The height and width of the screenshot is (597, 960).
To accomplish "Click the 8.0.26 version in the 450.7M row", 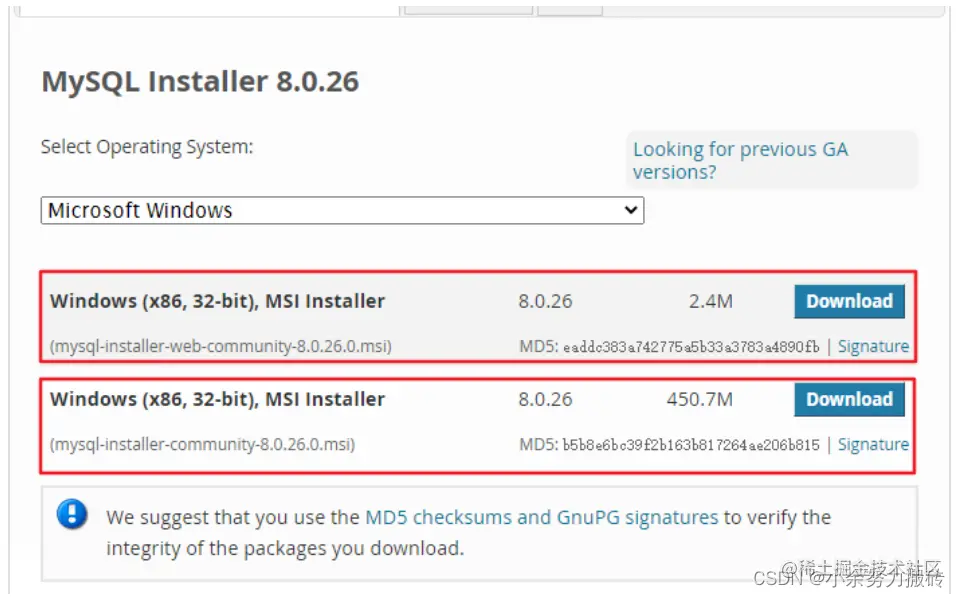I will tap(546, 399).
